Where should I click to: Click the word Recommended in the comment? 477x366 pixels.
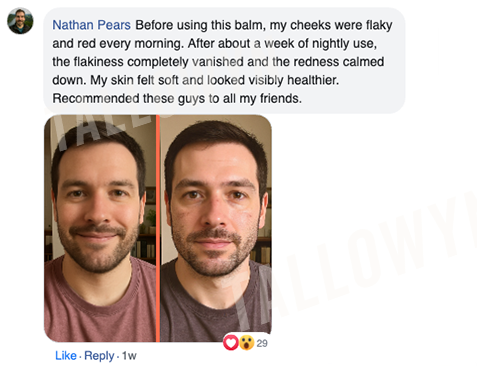coord(96,99)
